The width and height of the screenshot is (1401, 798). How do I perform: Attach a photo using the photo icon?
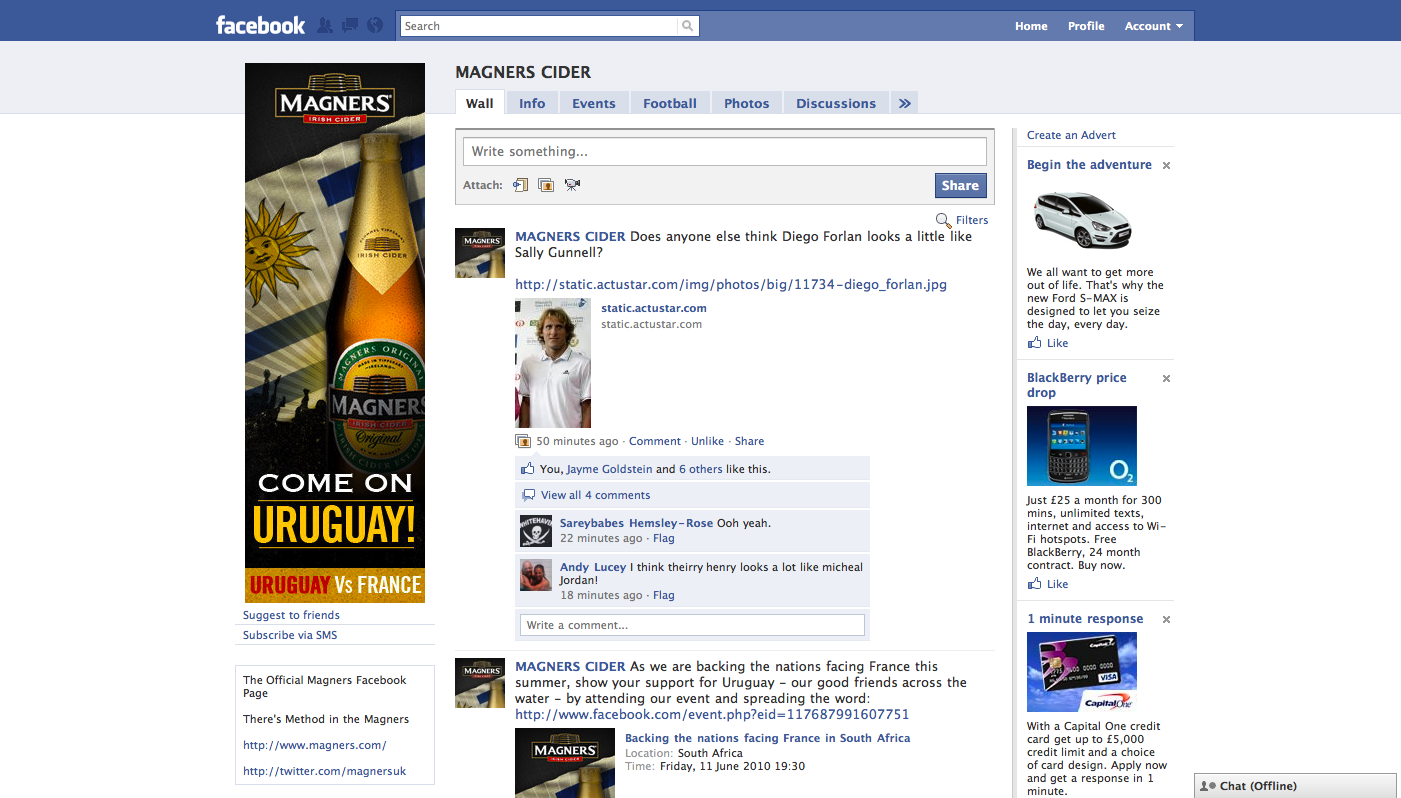[546, 185]
